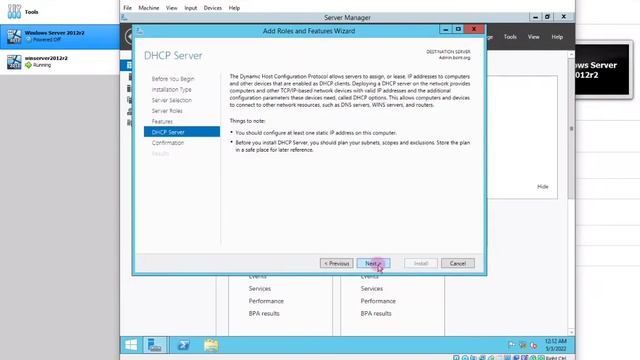Open the Server Roles step
640x360 pixels.
point(167,111)
